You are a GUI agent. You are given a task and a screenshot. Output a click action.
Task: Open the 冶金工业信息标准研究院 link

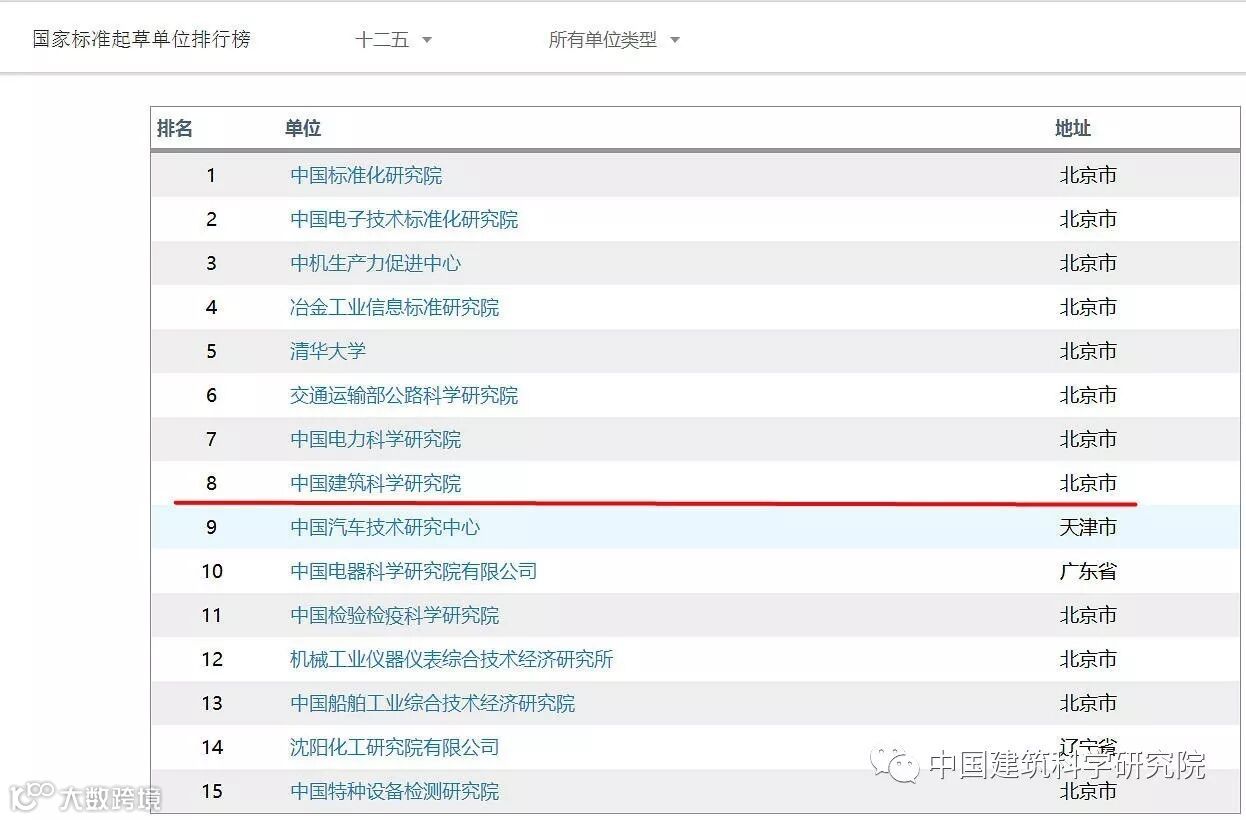pos(394,307)
